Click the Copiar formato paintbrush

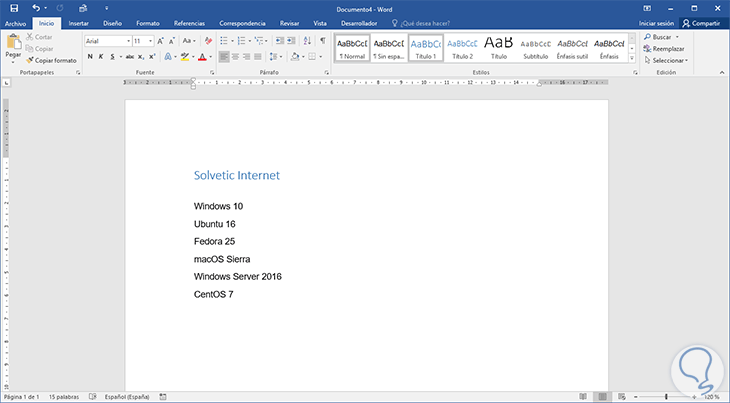pyautogui.click(x=51, y=60)
